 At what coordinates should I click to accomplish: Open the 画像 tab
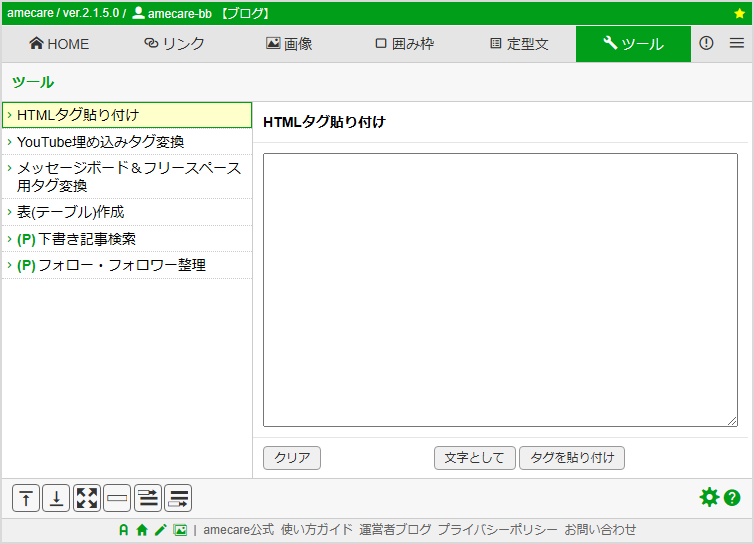289,44
